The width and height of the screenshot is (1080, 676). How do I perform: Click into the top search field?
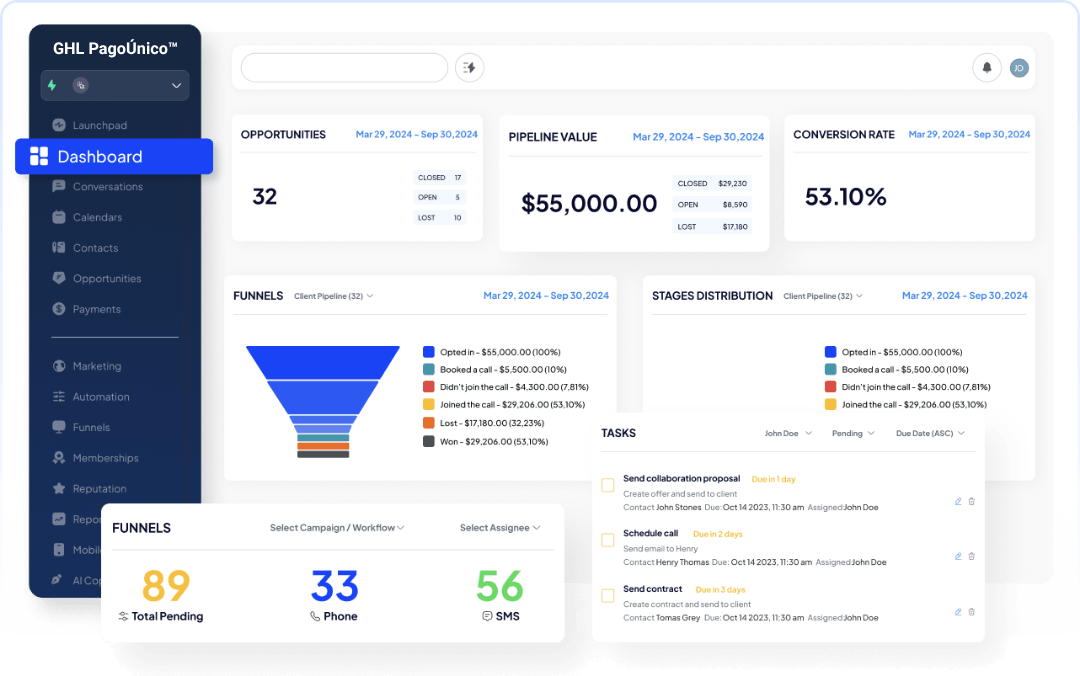tap(344, 68)
